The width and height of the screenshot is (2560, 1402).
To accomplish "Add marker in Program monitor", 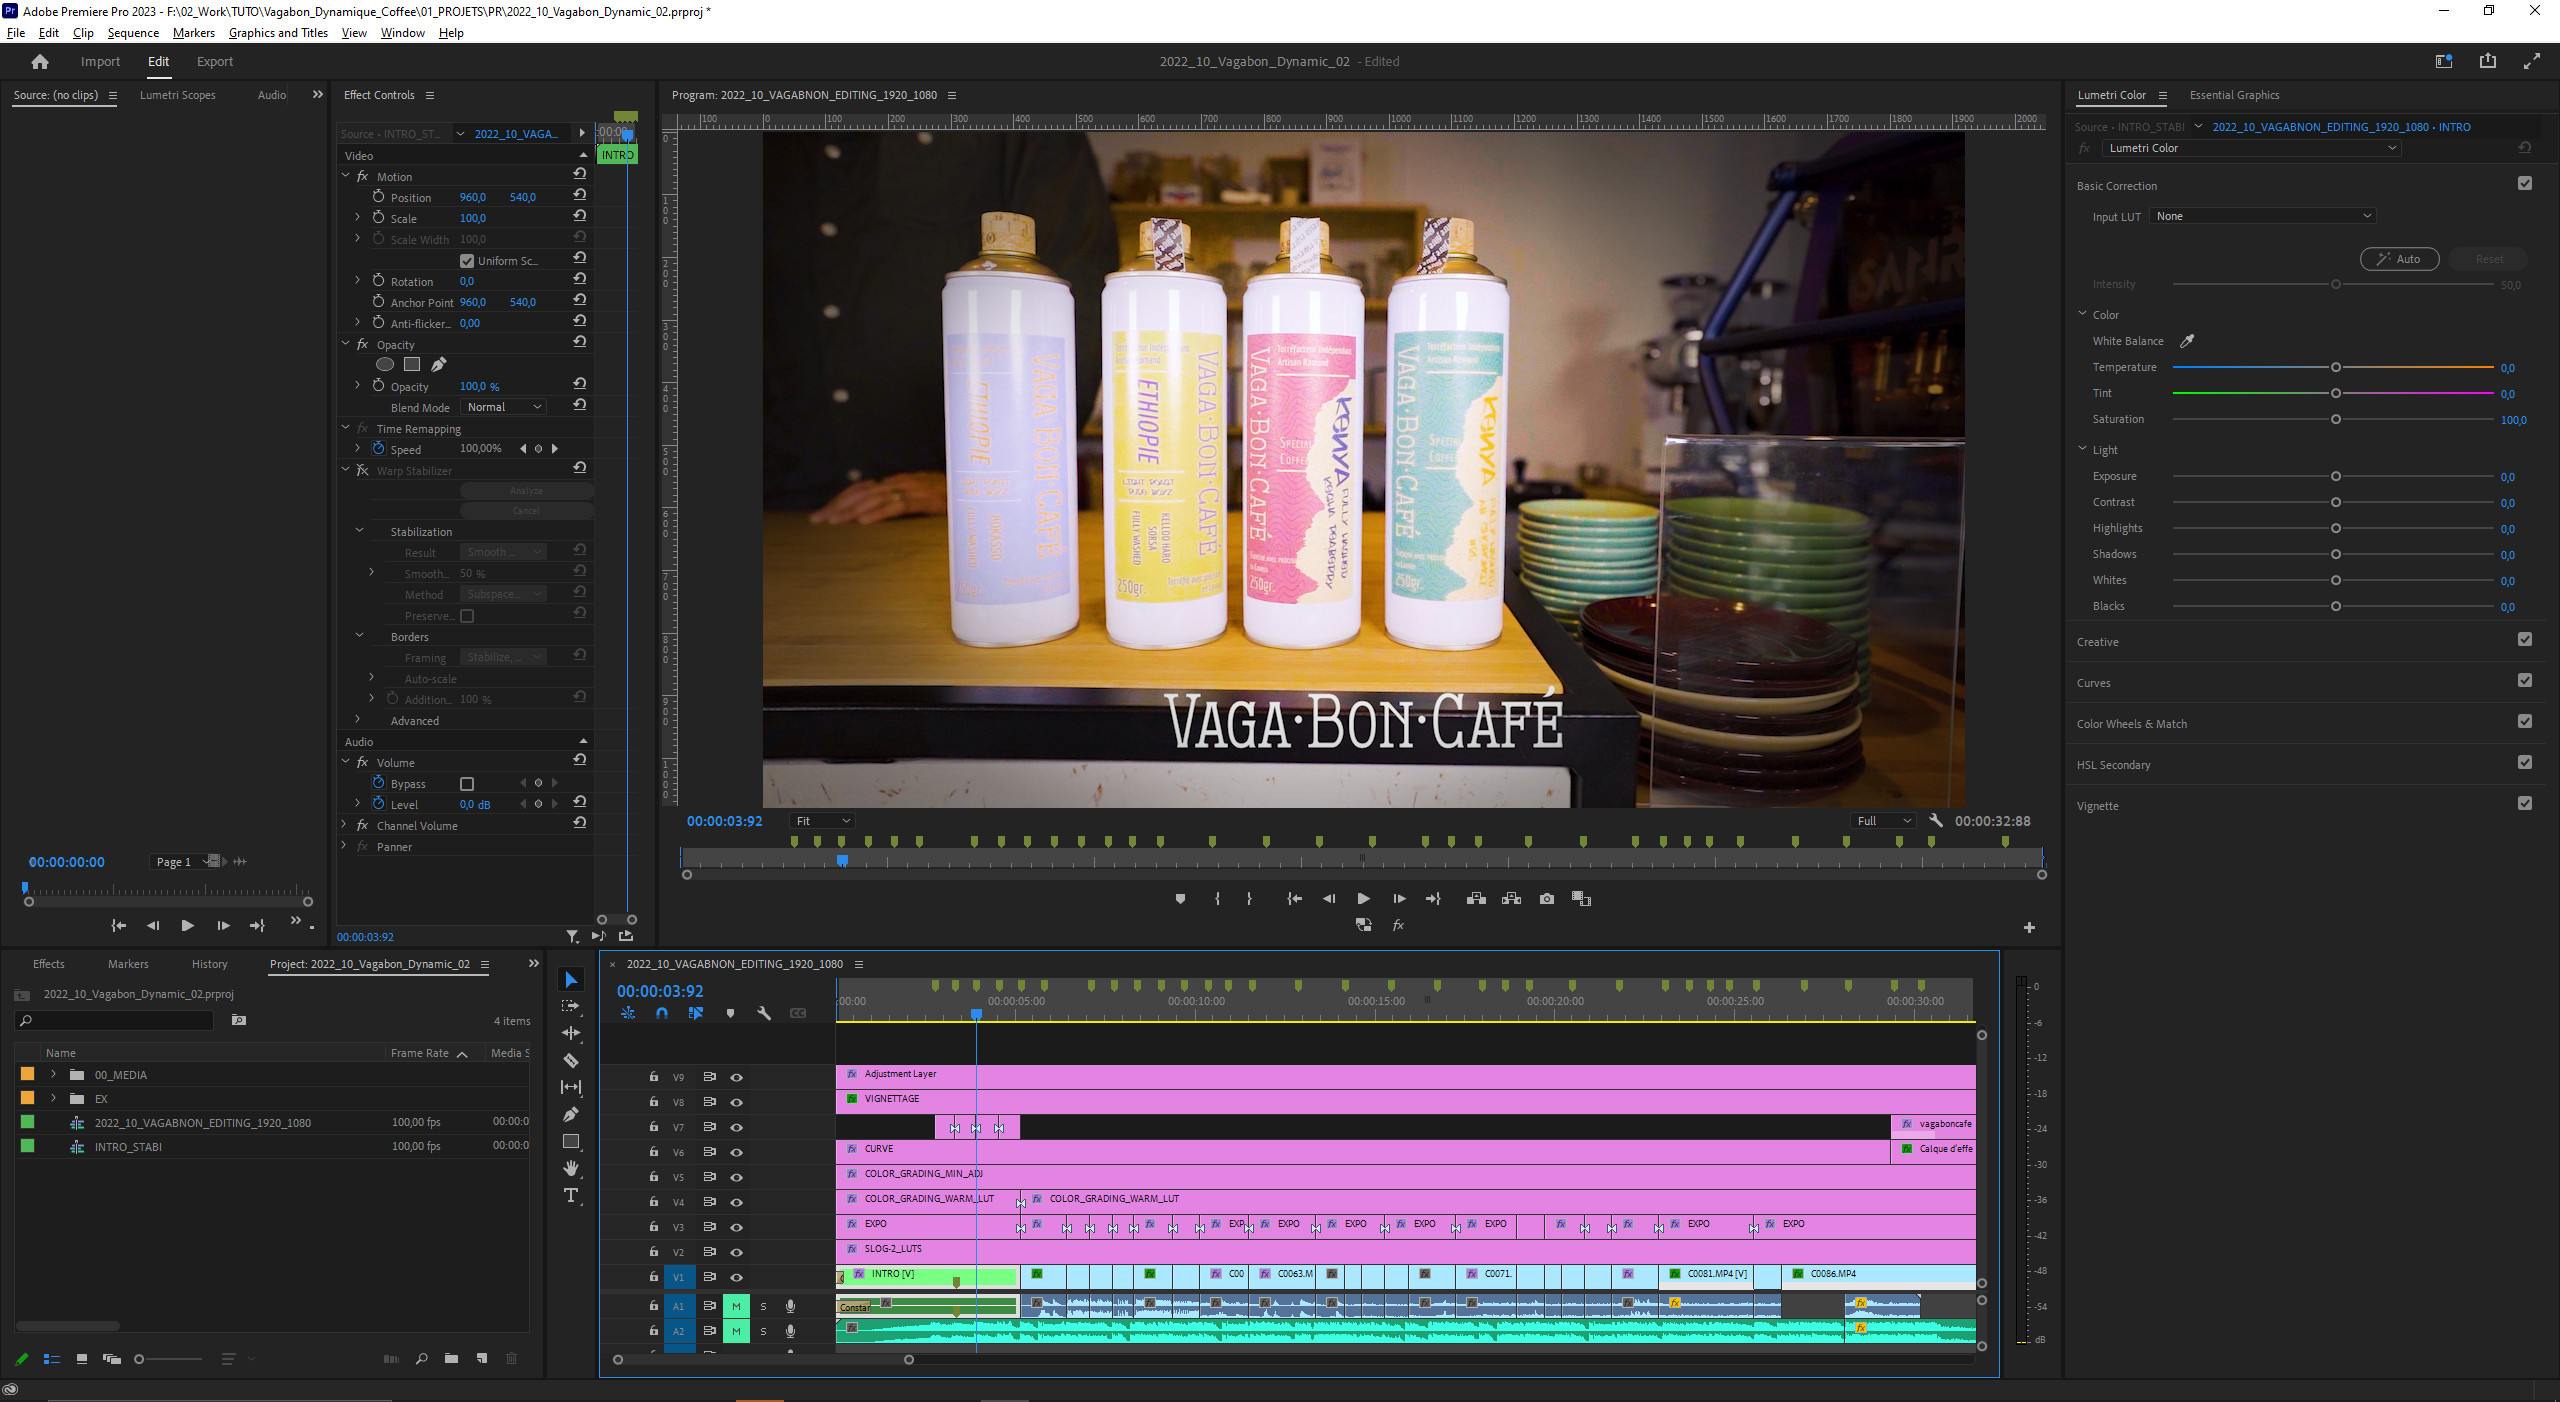I will 1180,899.
